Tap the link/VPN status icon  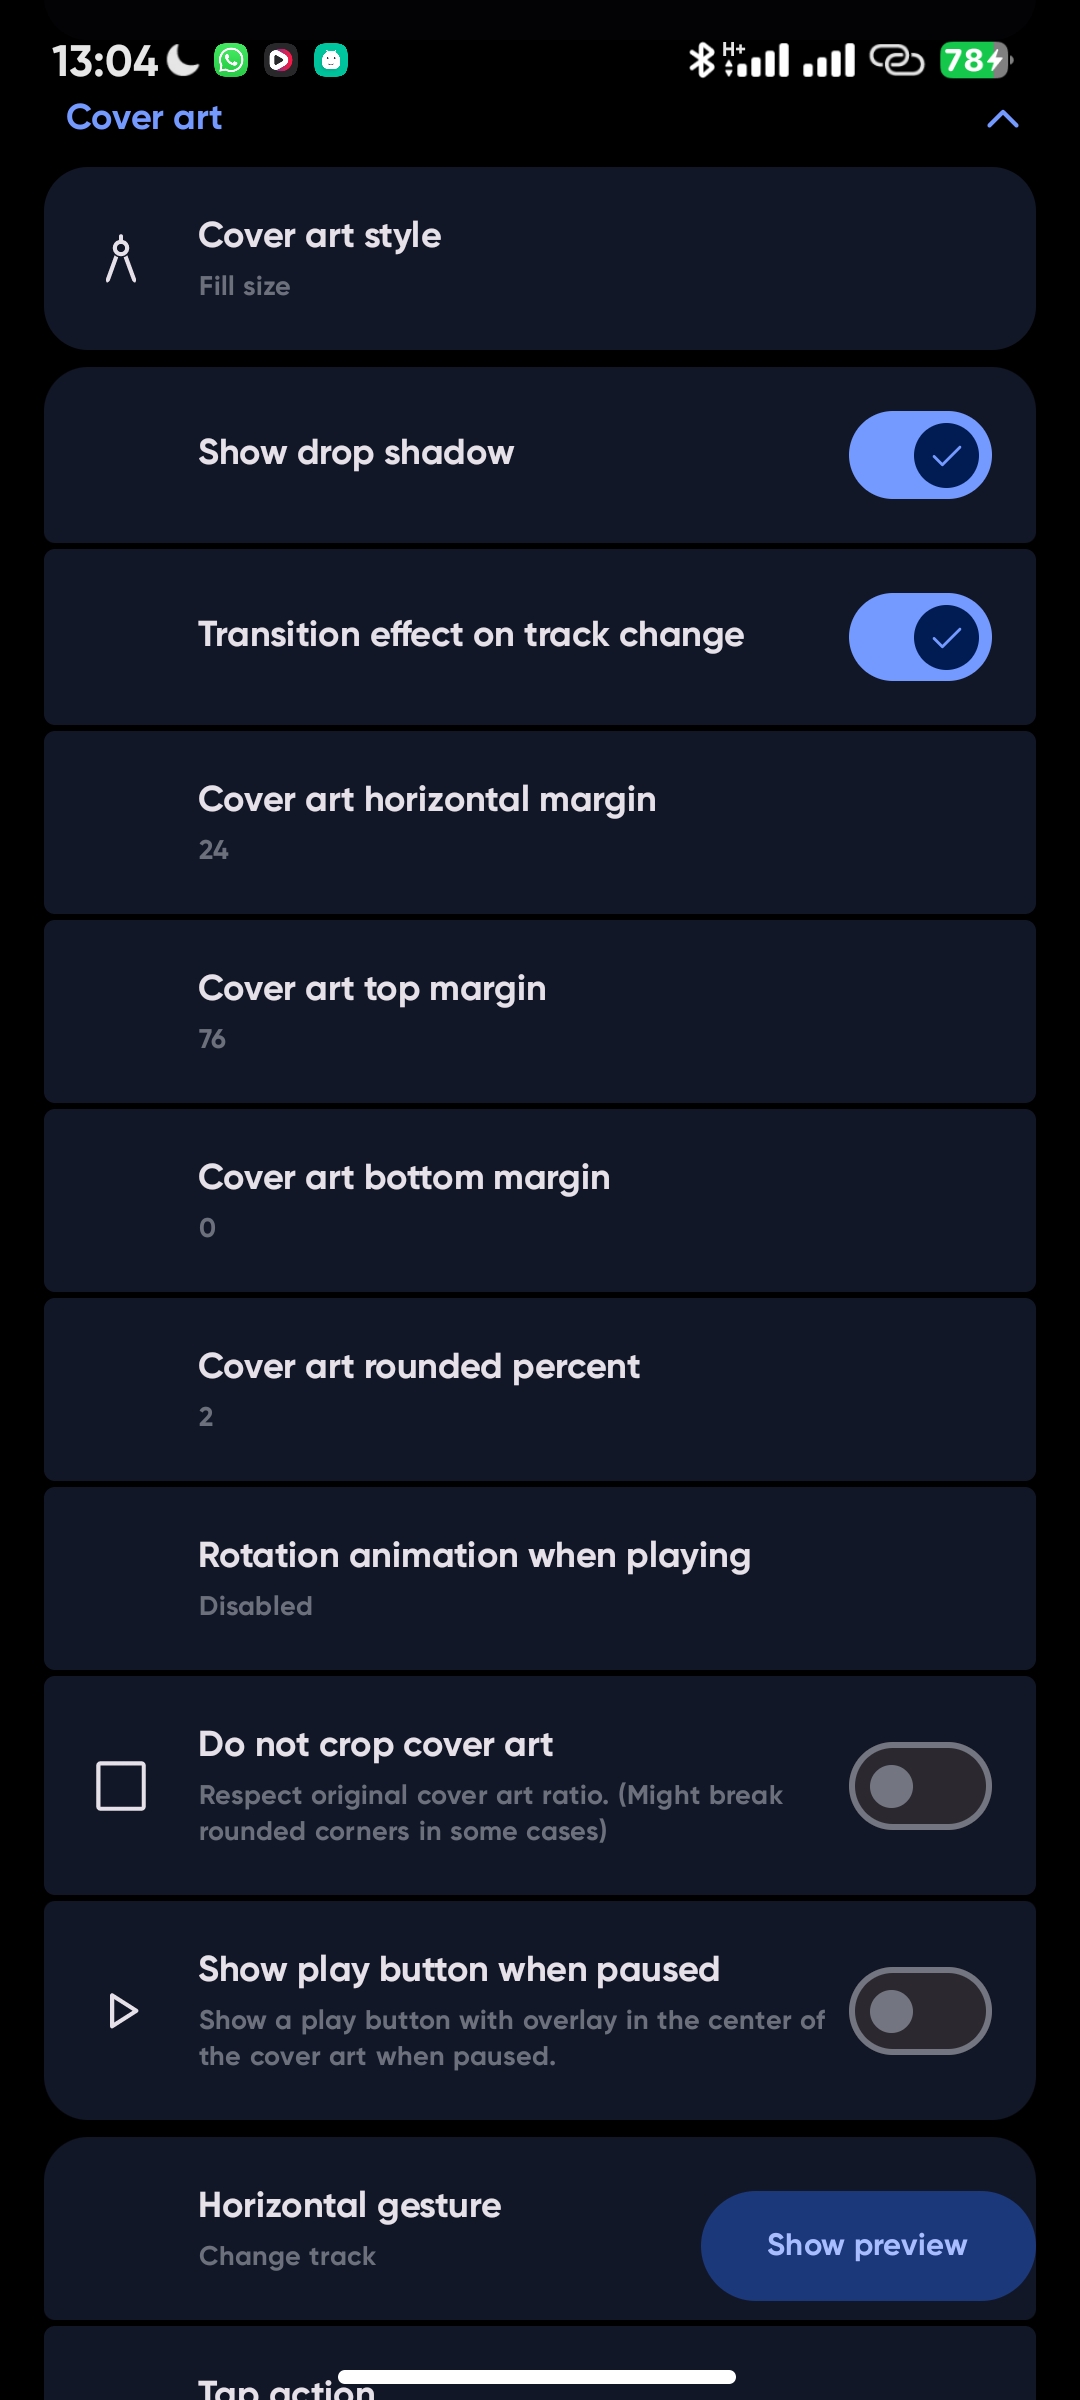tap(896, 60)
